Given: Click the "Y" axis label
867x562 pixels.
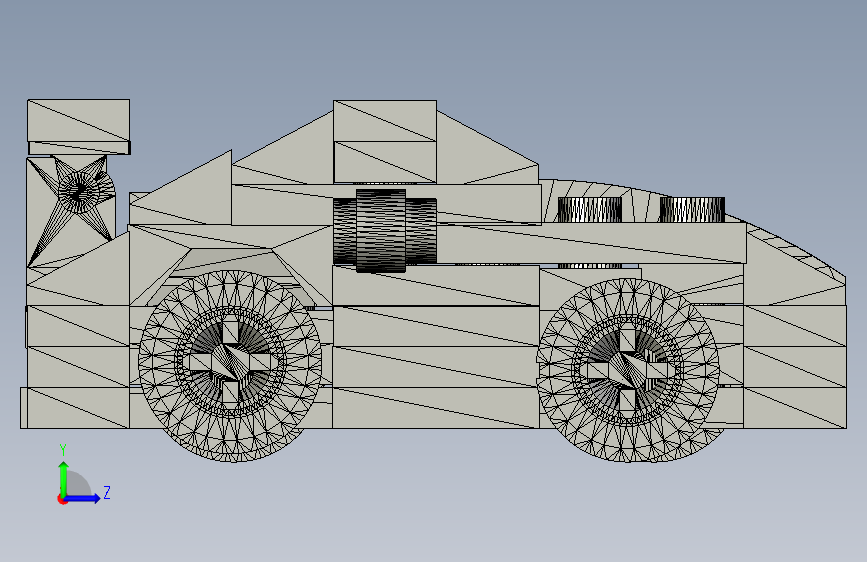Looking at the screenshot, I should tap(63, 450).
